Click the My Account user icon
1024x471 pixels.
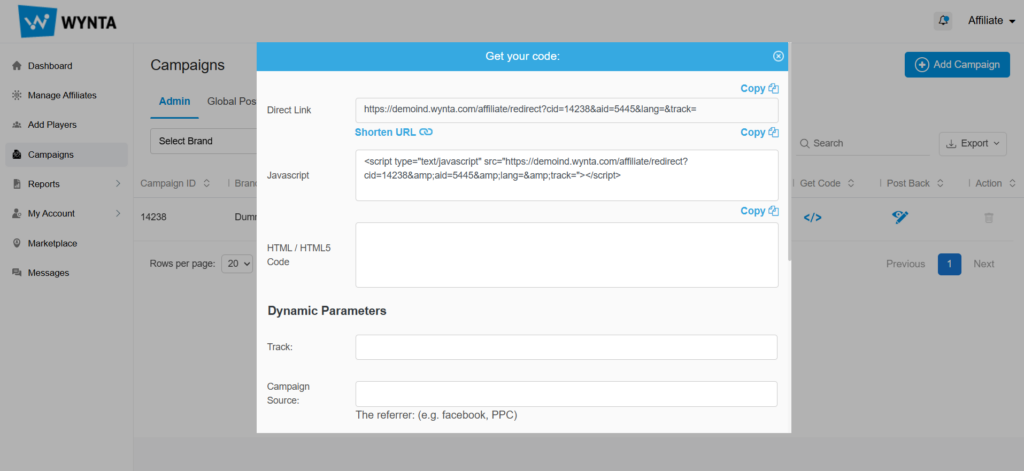tap(17, 214)
